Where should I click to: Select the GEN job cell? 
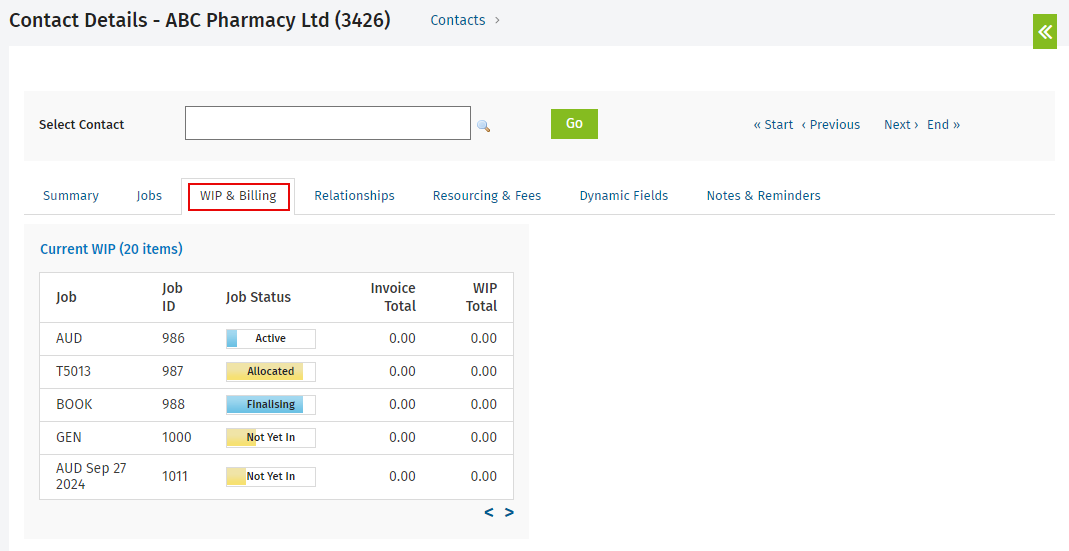[x=68, y=437]
